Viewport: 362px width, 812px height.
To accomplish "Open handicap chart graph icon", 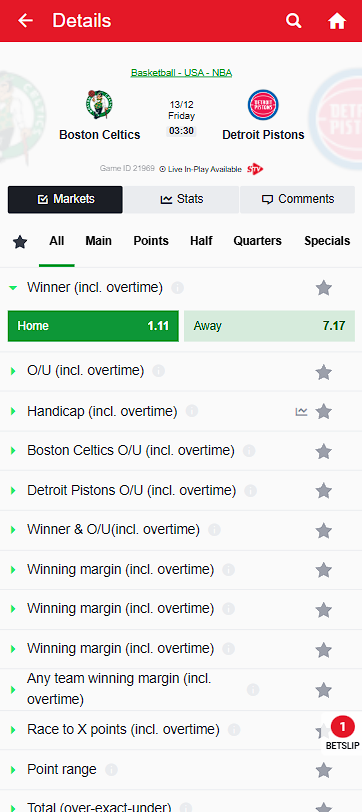I will pos(301,412).
